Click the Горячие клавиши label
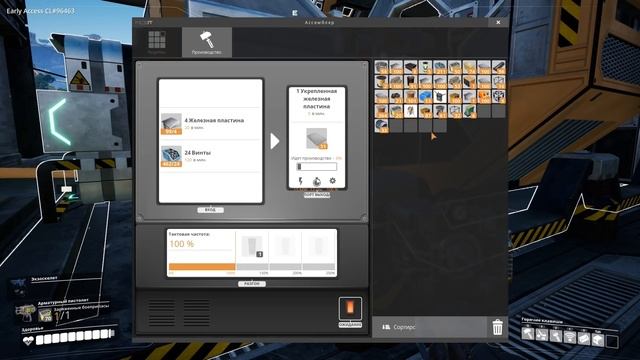The height and width of the screenshot is (360, 640). tap(542, 320)
